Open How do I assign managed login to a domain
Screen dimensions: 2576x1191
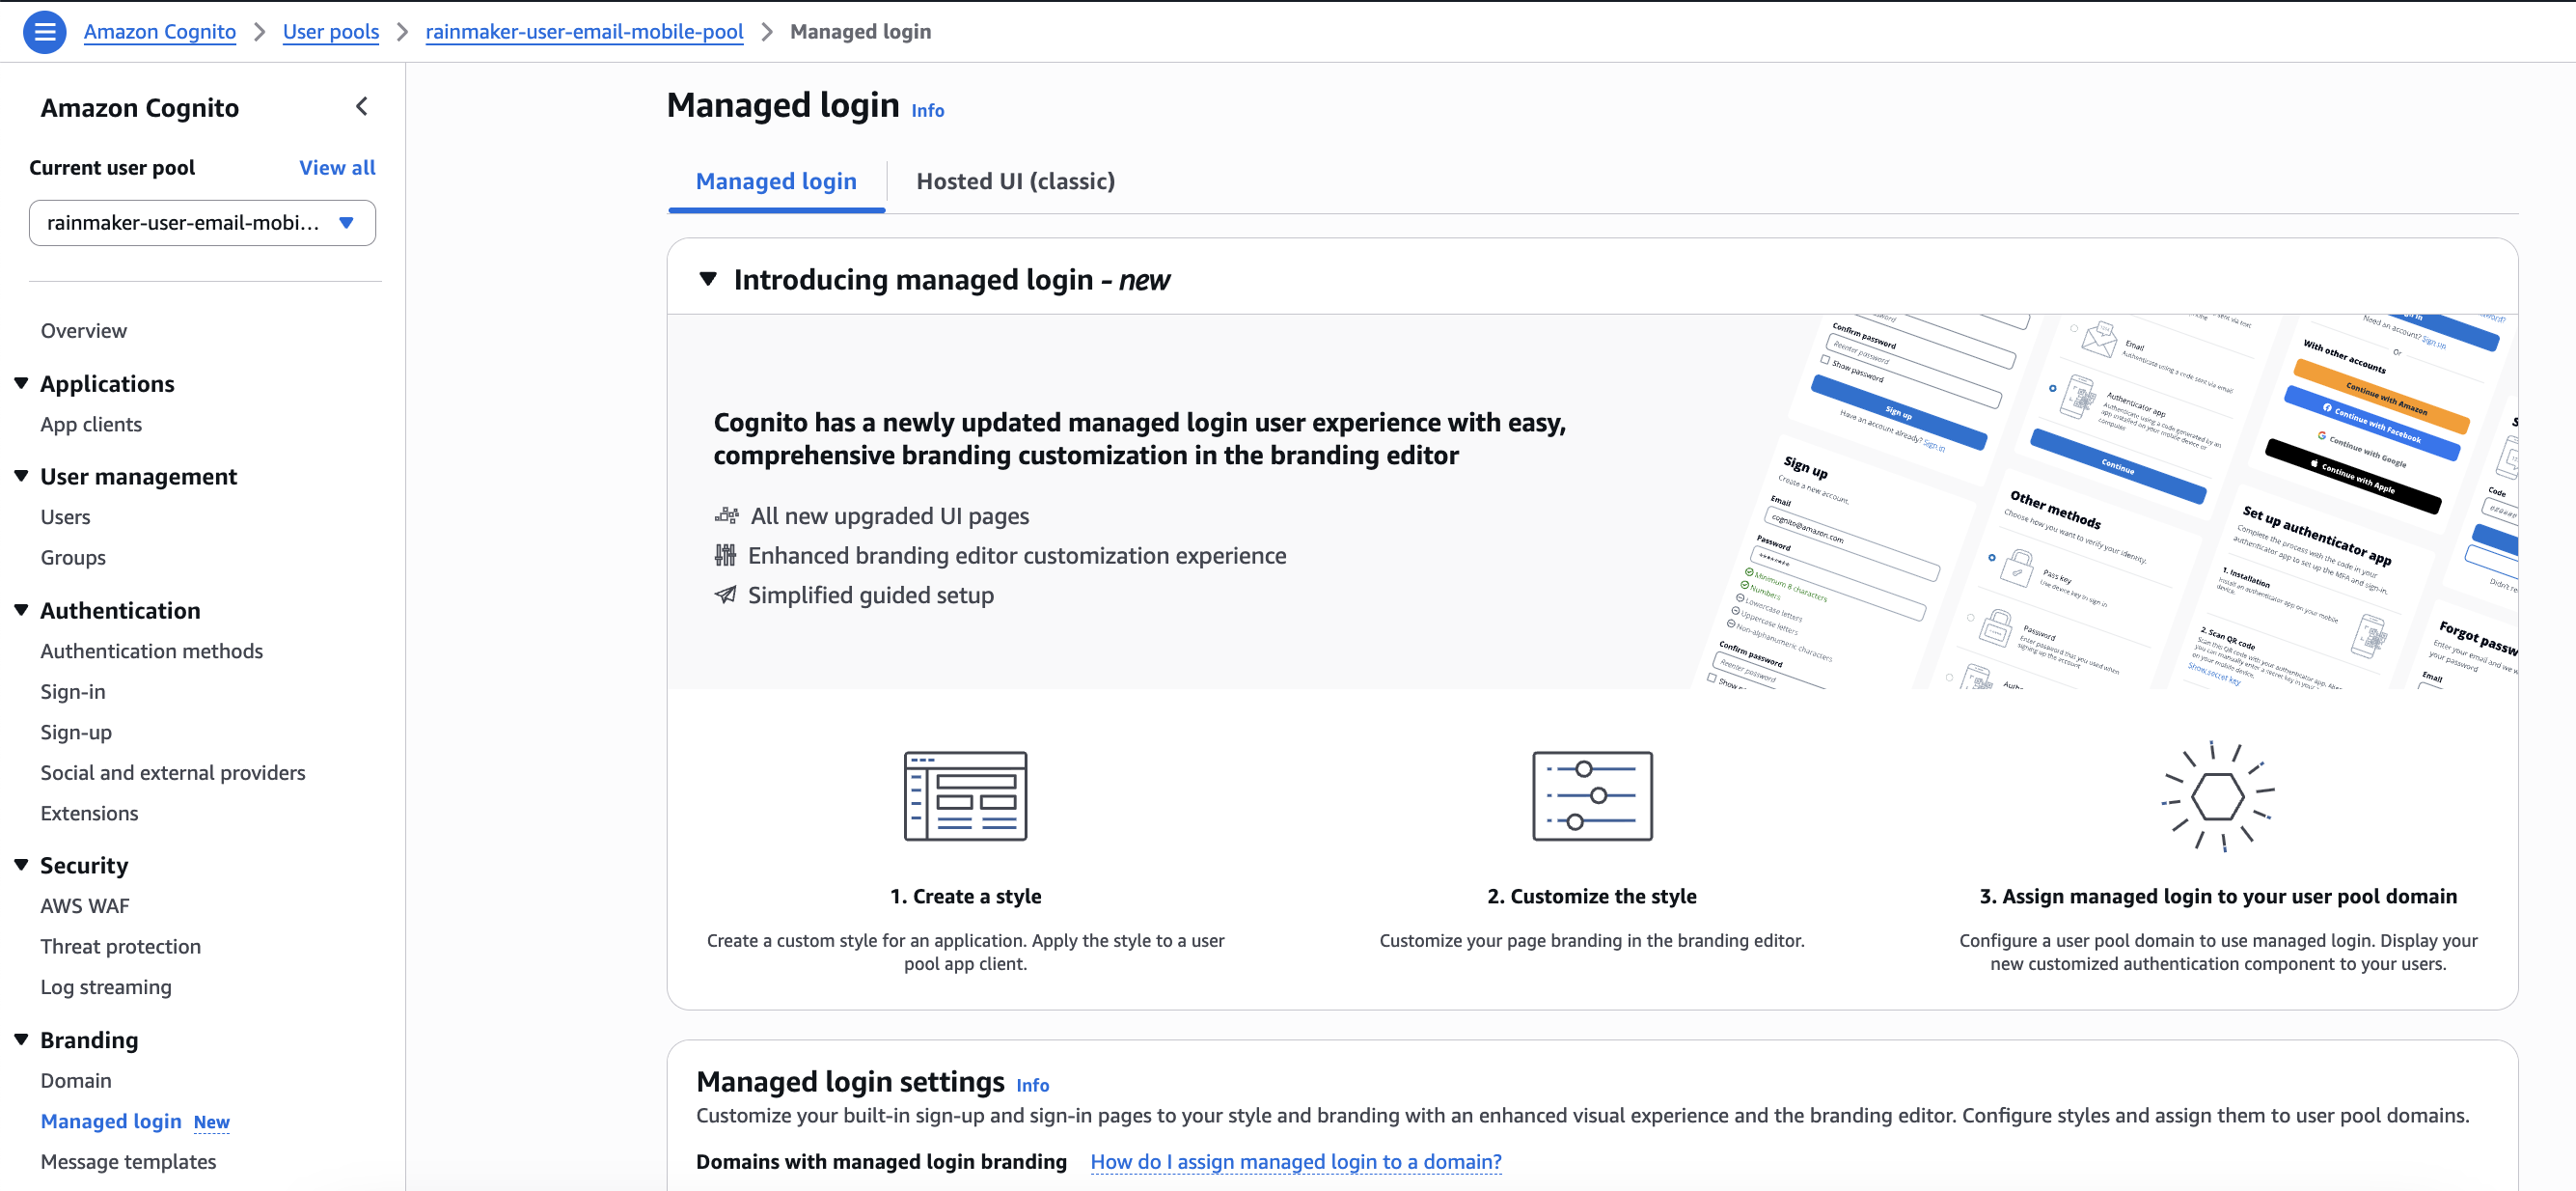coord(1296,1161)
